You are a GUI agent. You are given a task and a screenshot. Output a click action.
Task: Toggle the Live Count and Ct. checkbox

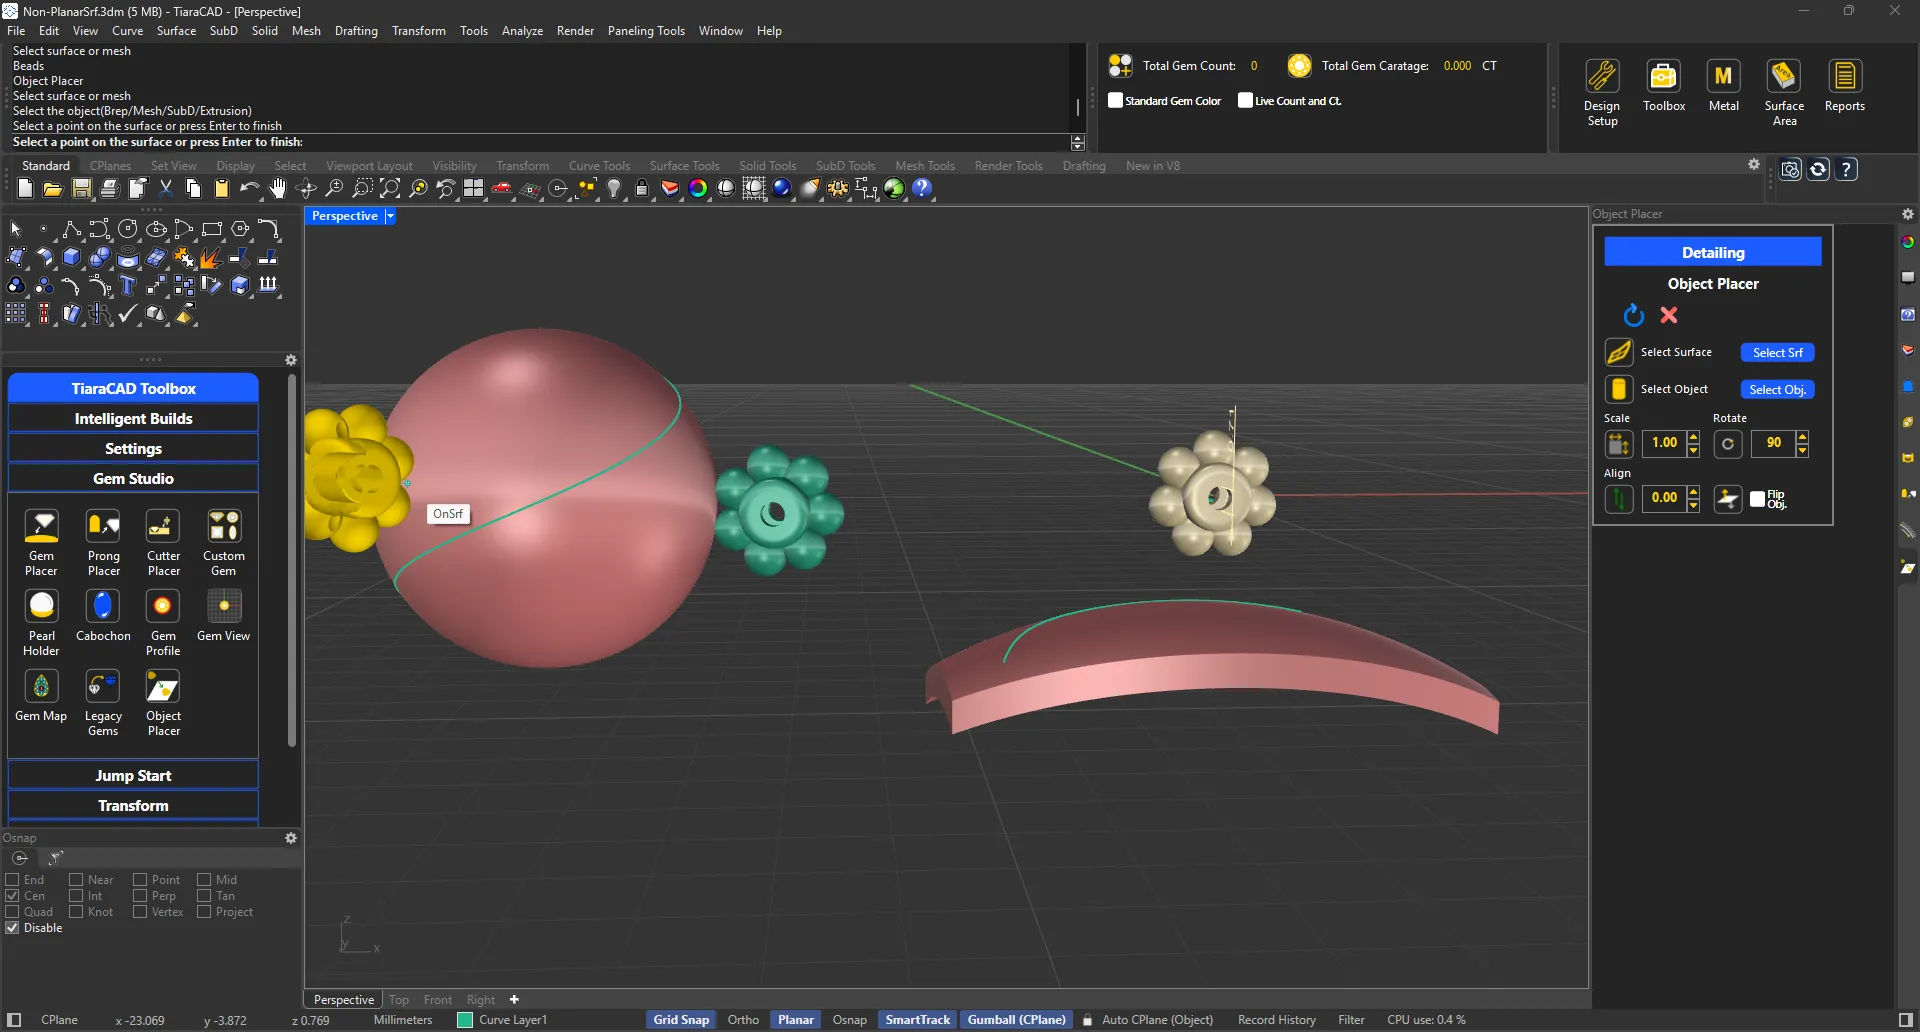pyautogui.click(x=1245, y=100)
